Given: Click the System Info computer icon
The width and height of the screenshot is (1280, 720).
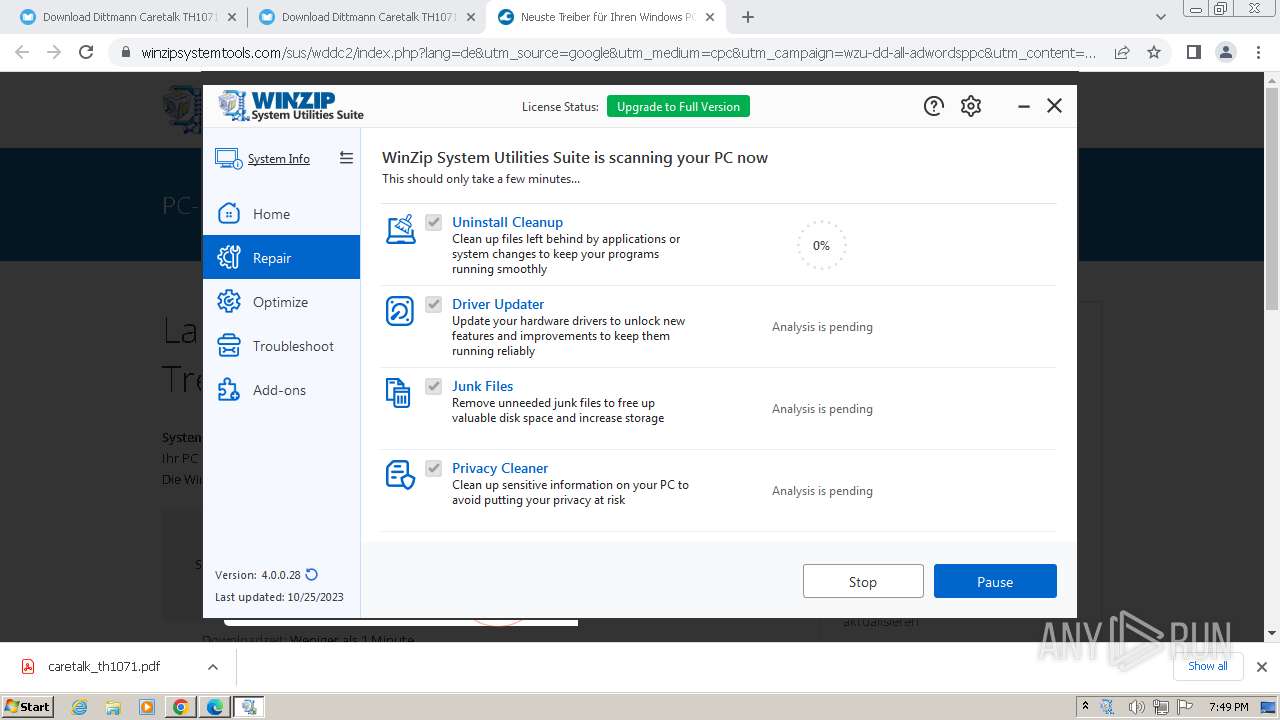Looking at the screenshot, I should (x=228, y=158).
